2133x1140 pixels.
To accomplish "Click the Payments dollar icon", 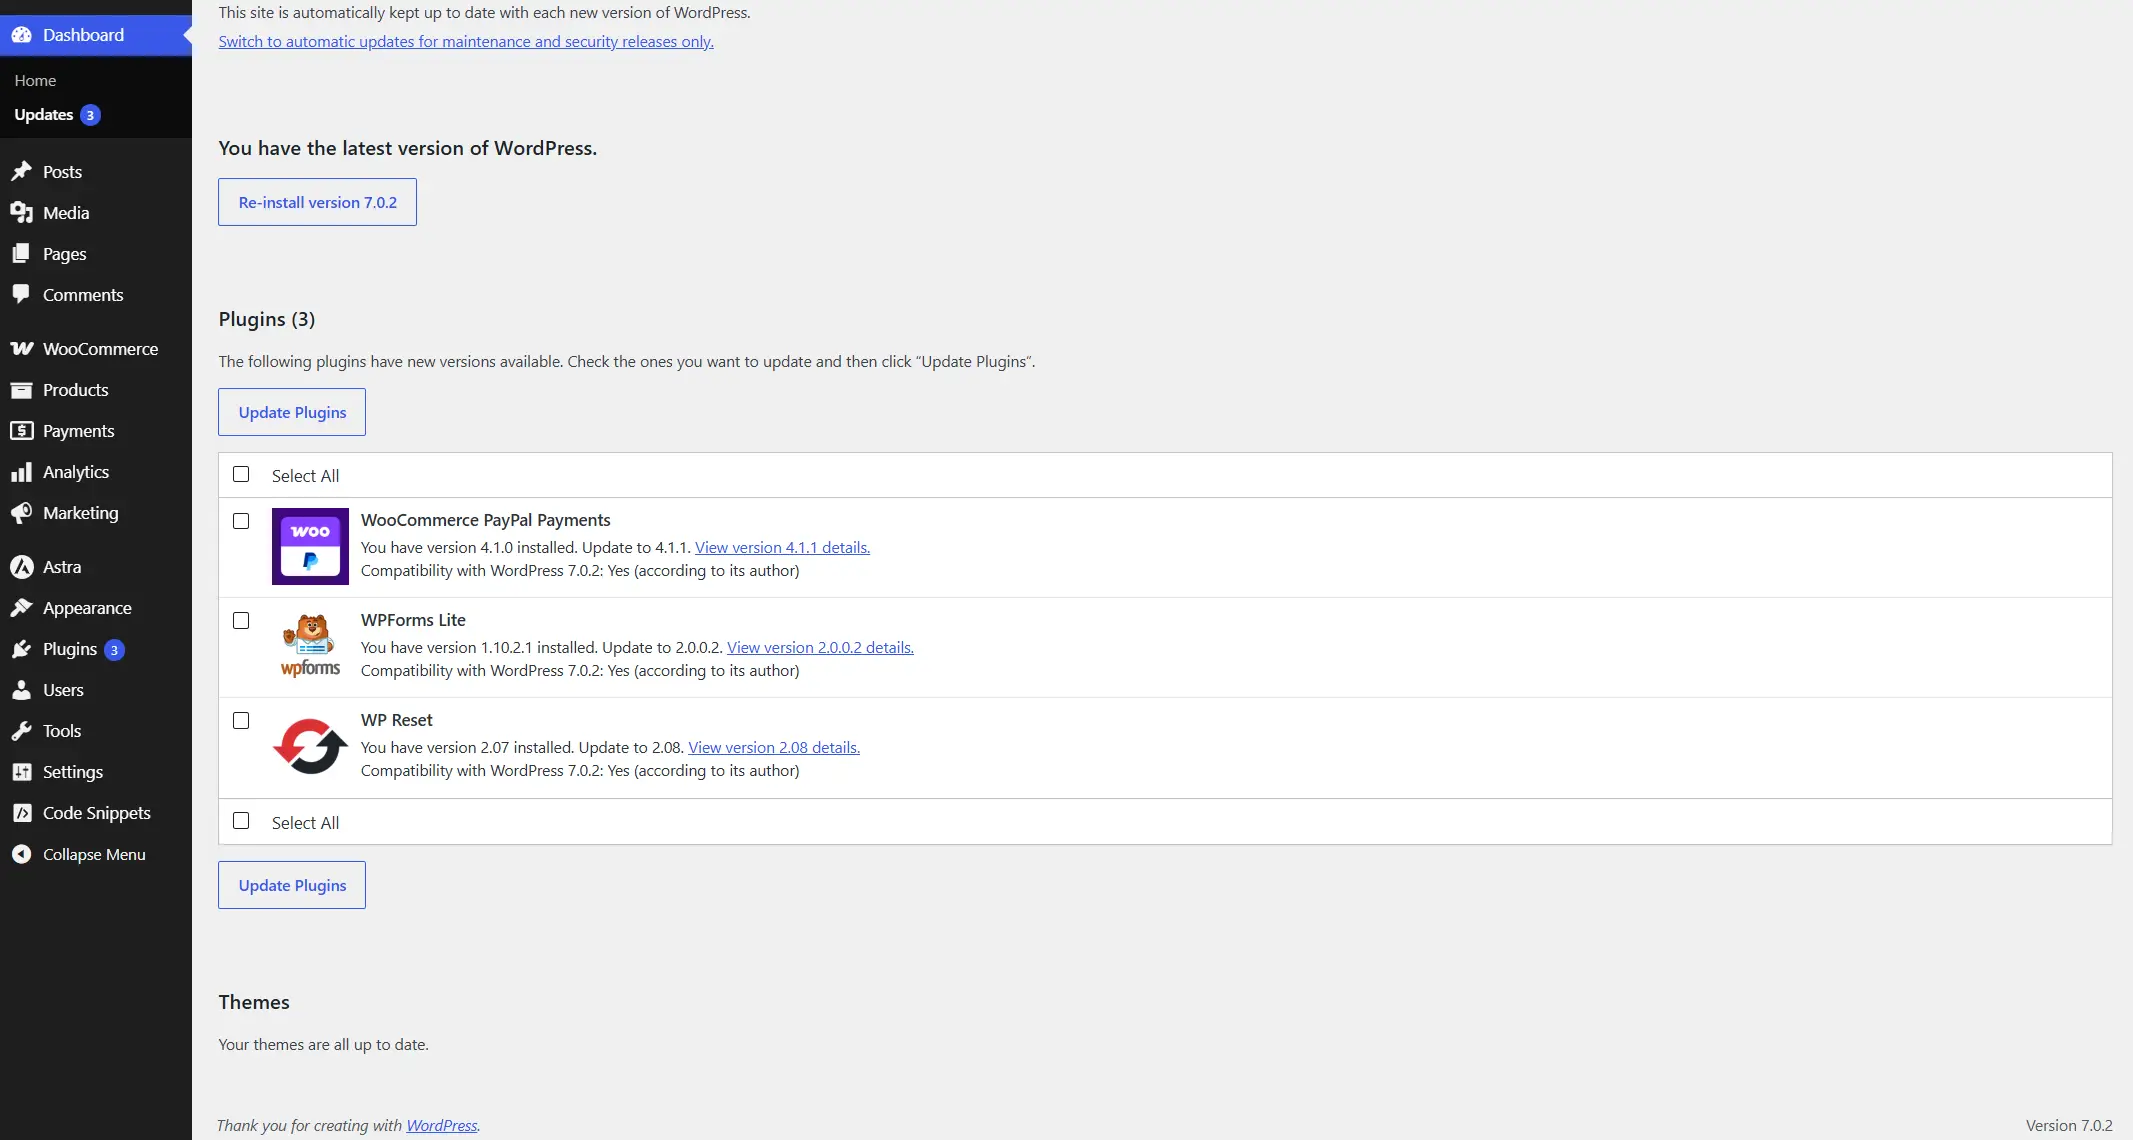I will point(21,431).
